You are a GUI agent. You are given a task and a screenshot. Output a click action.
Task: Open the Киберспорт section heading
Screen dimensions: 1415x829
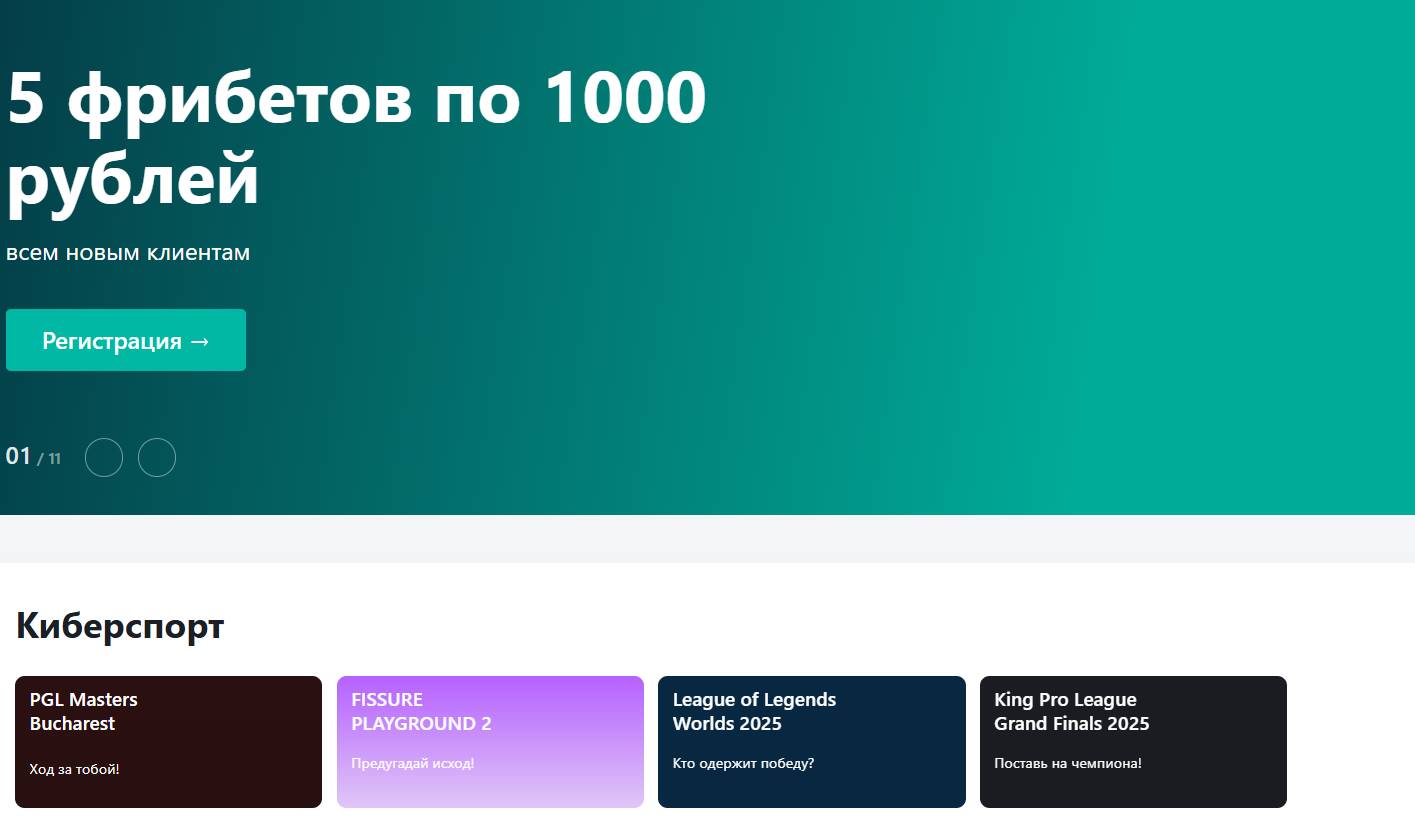[120, 627]
